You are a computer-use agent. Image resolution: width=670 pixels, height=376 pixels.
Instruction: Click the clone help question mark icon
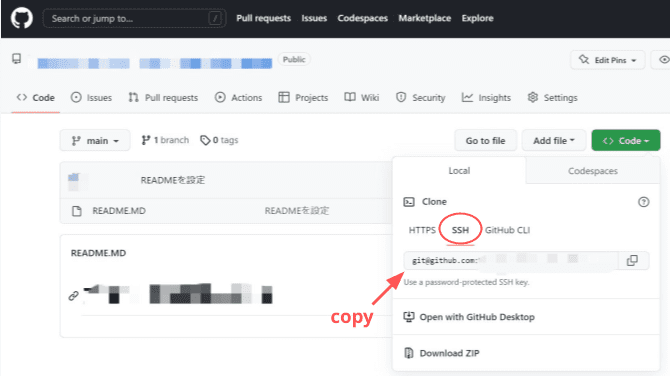pyautogui.click(x=644, y=202)
